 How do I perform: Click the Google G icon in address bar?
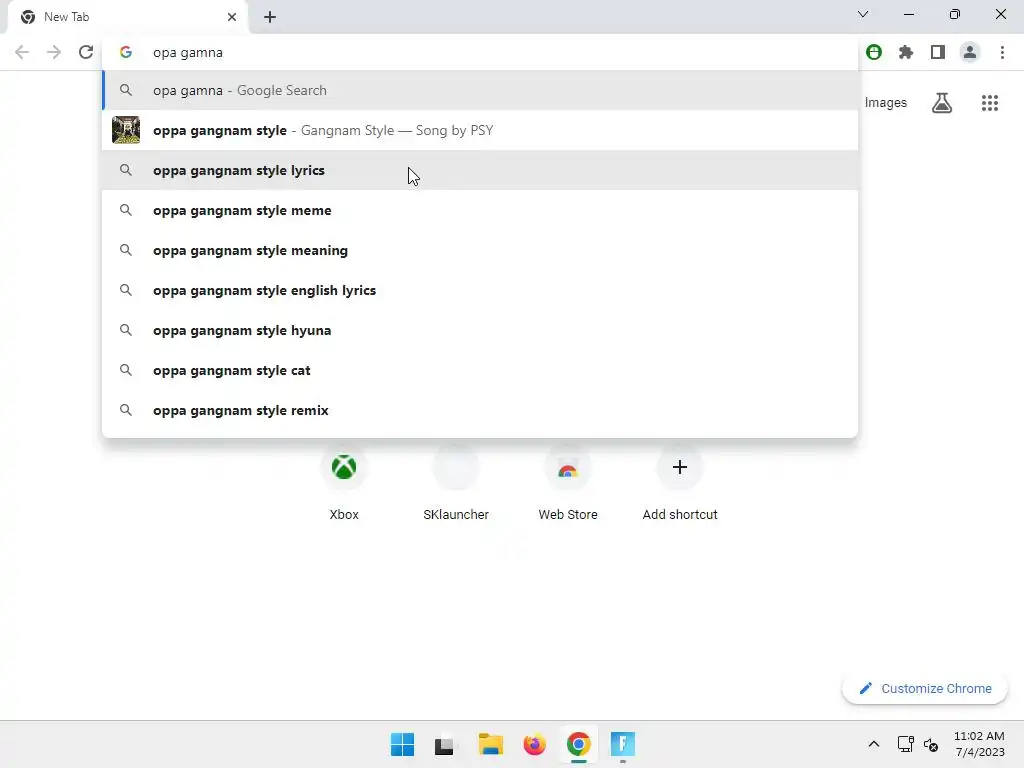(126, 52)
